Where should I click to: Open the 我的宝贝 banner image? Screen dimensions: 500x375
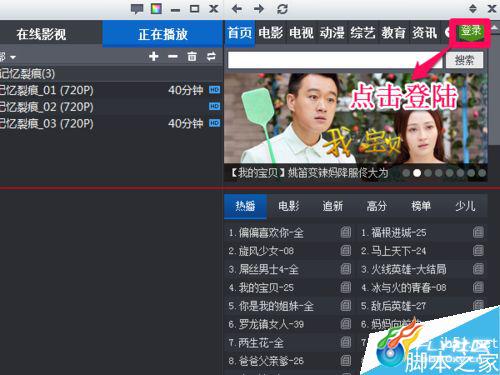click(356, 118)
